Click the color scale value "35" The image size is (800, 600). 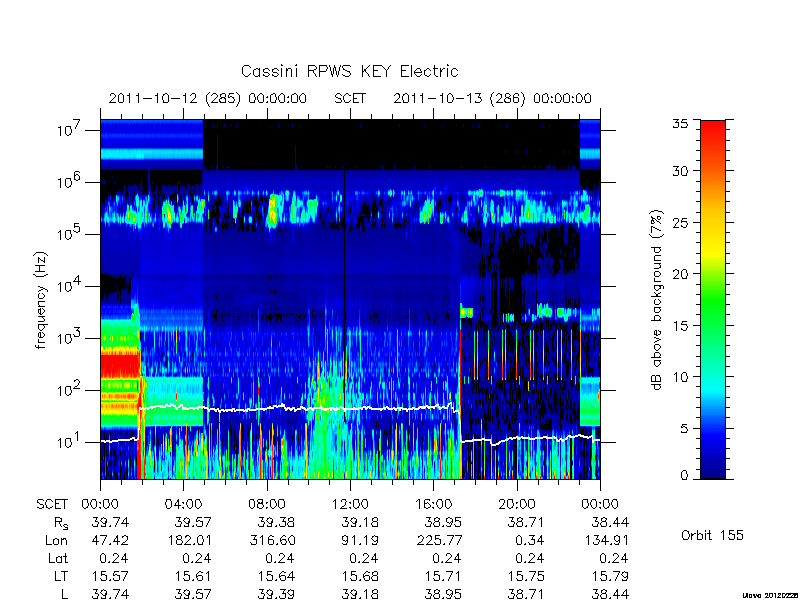(680, 124)
